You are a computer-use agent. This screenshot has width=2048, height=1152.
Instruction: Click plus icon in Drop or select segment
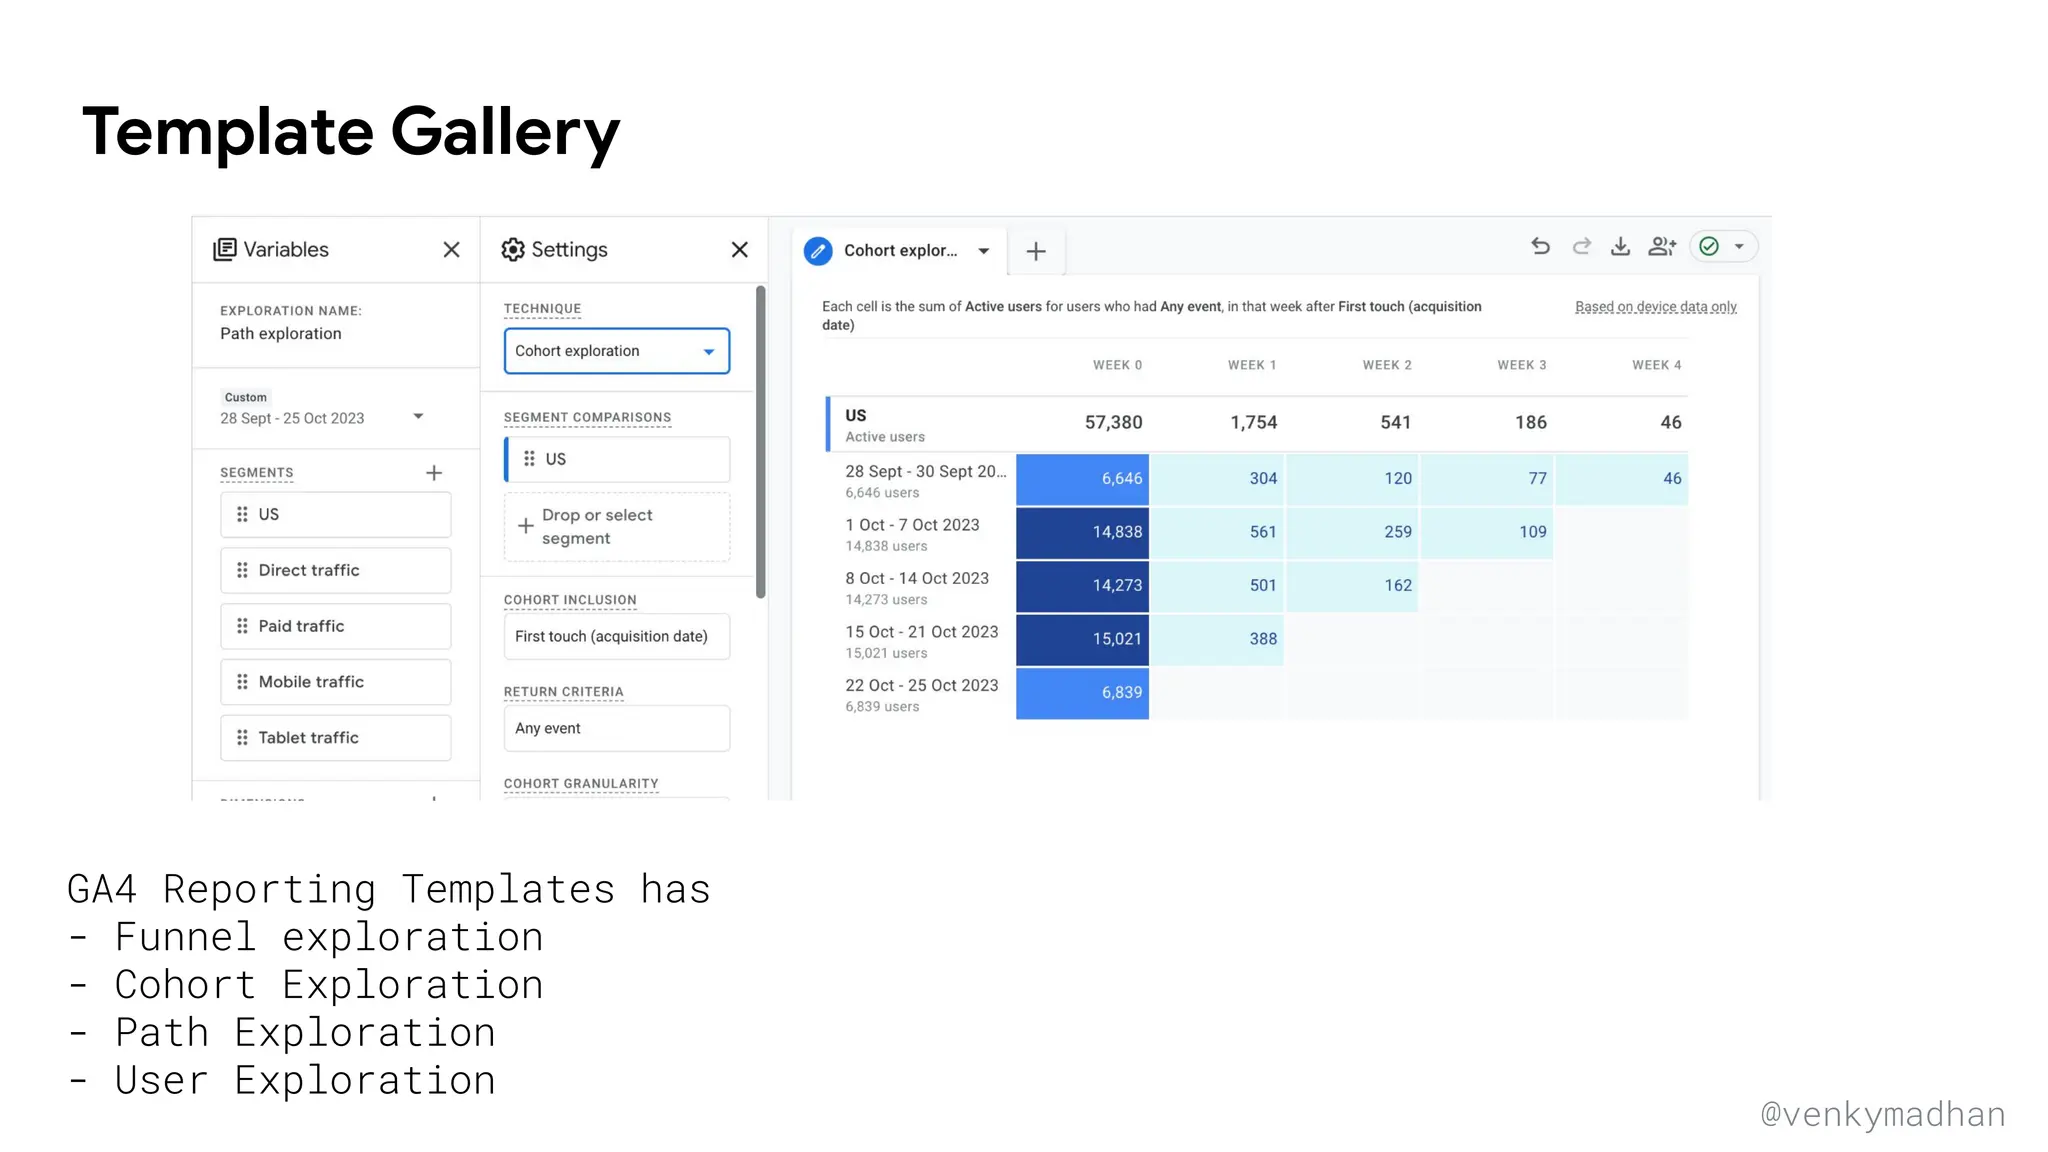tap(525, 526)
